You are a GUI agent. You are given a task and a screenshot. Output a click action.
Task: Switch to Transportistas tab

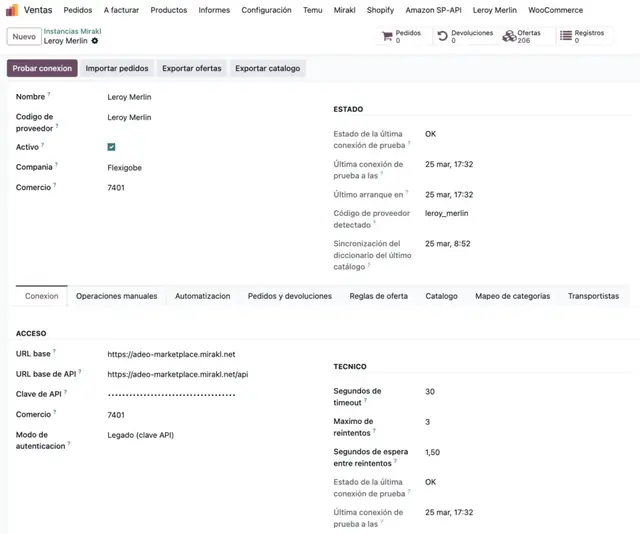pos(593,296)
